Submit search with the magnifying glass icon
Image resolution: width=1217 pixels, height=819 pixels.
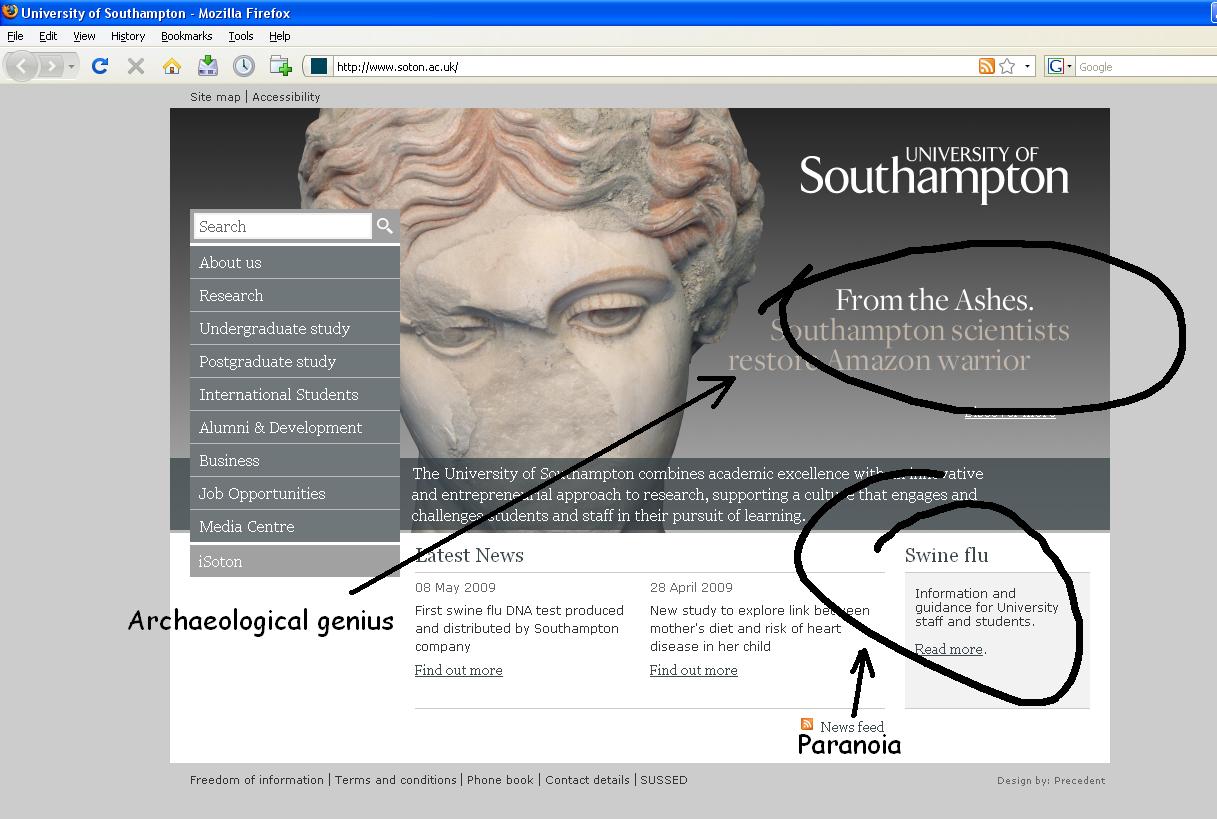pos(385,226)
